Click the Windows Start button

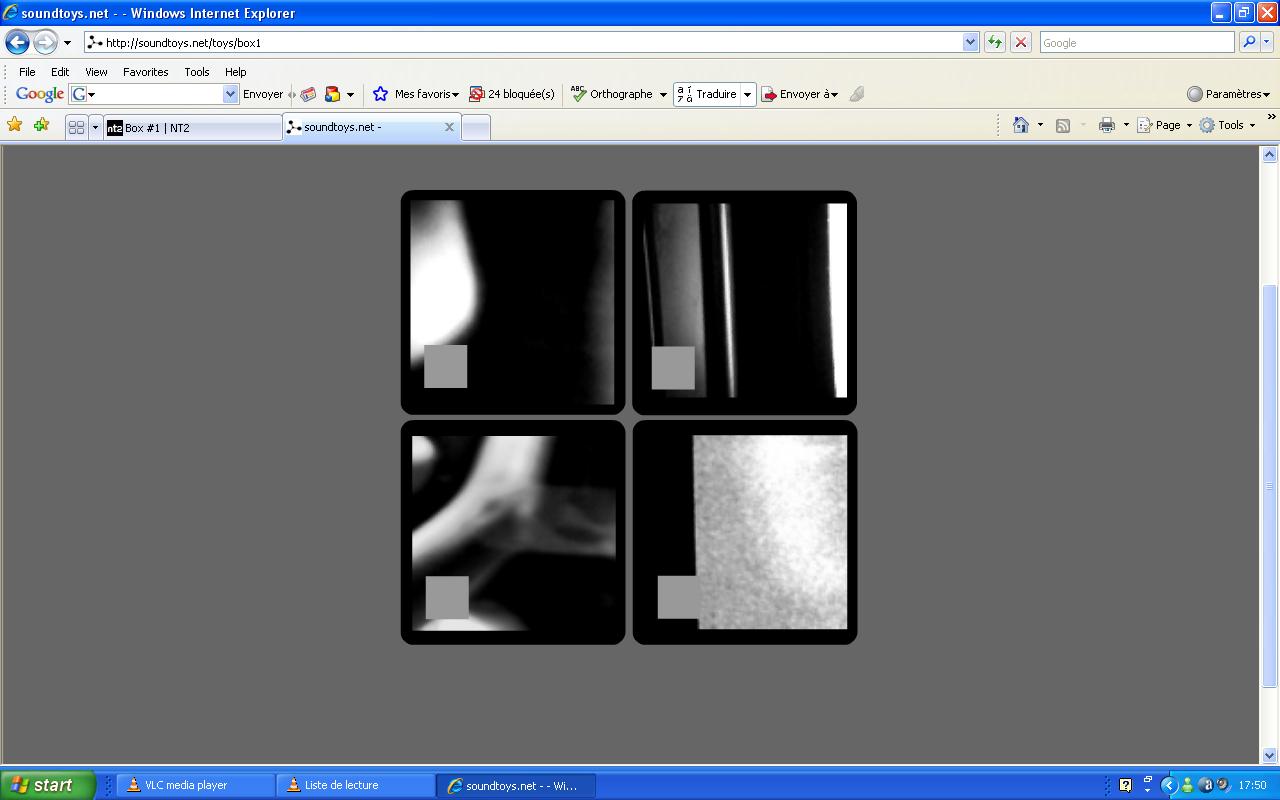tap(47, 785)
